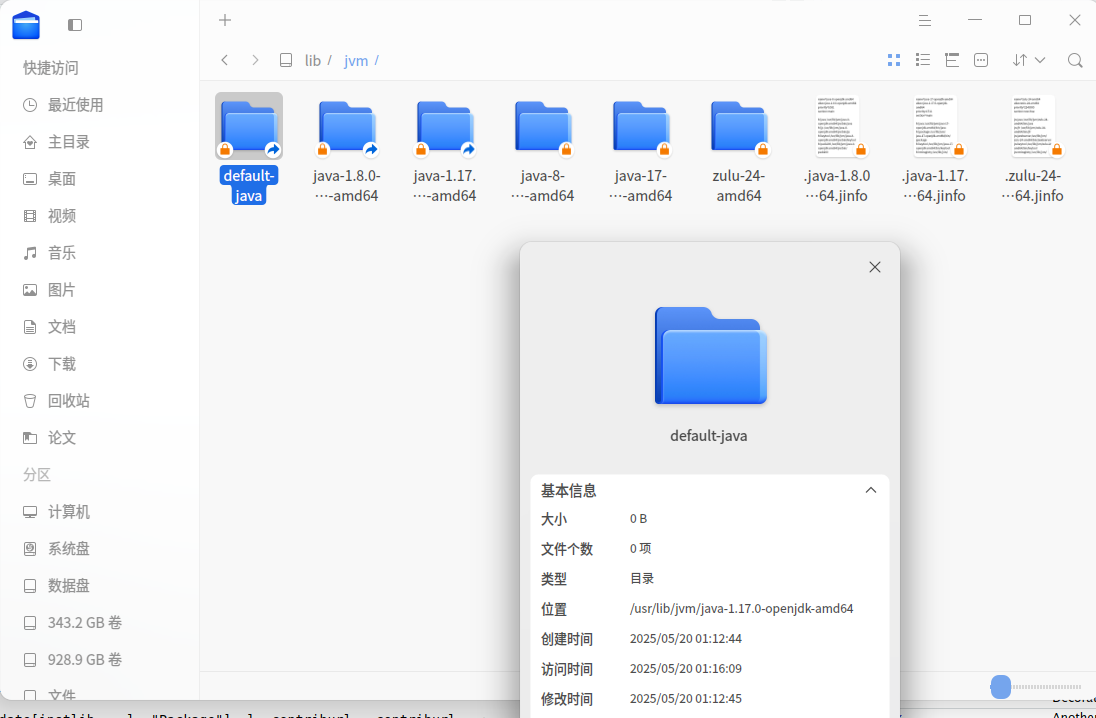Switch to icon grid view
The image size is (1096, 718).
pyautogui.click(x=894, y=60)
